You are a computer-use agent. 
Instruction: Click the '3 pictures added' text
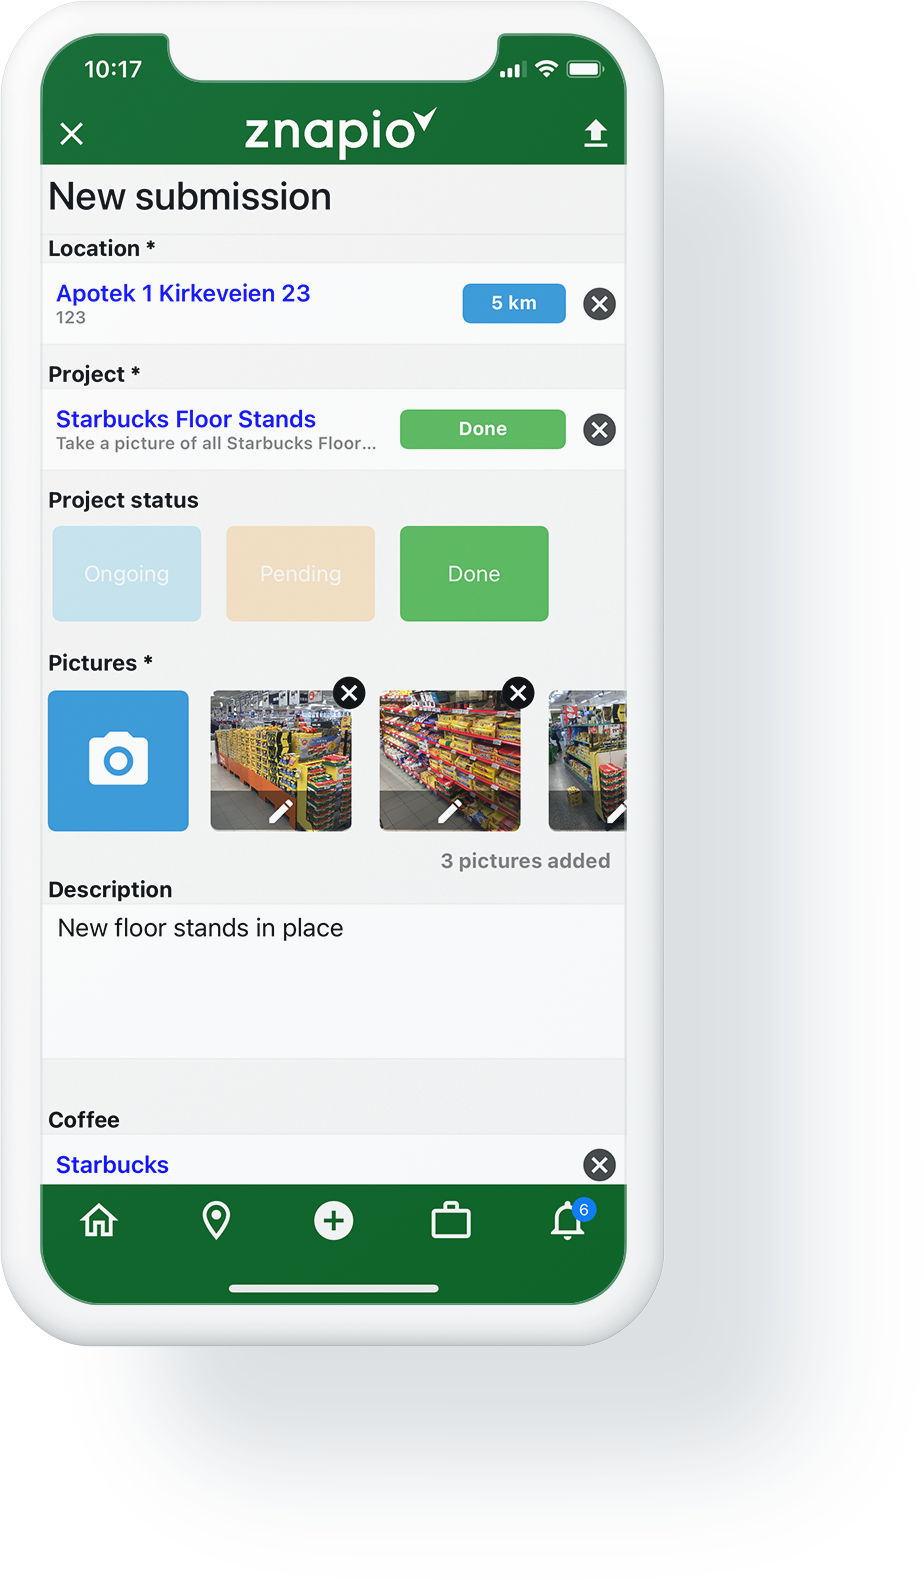[x=525, y=861]
